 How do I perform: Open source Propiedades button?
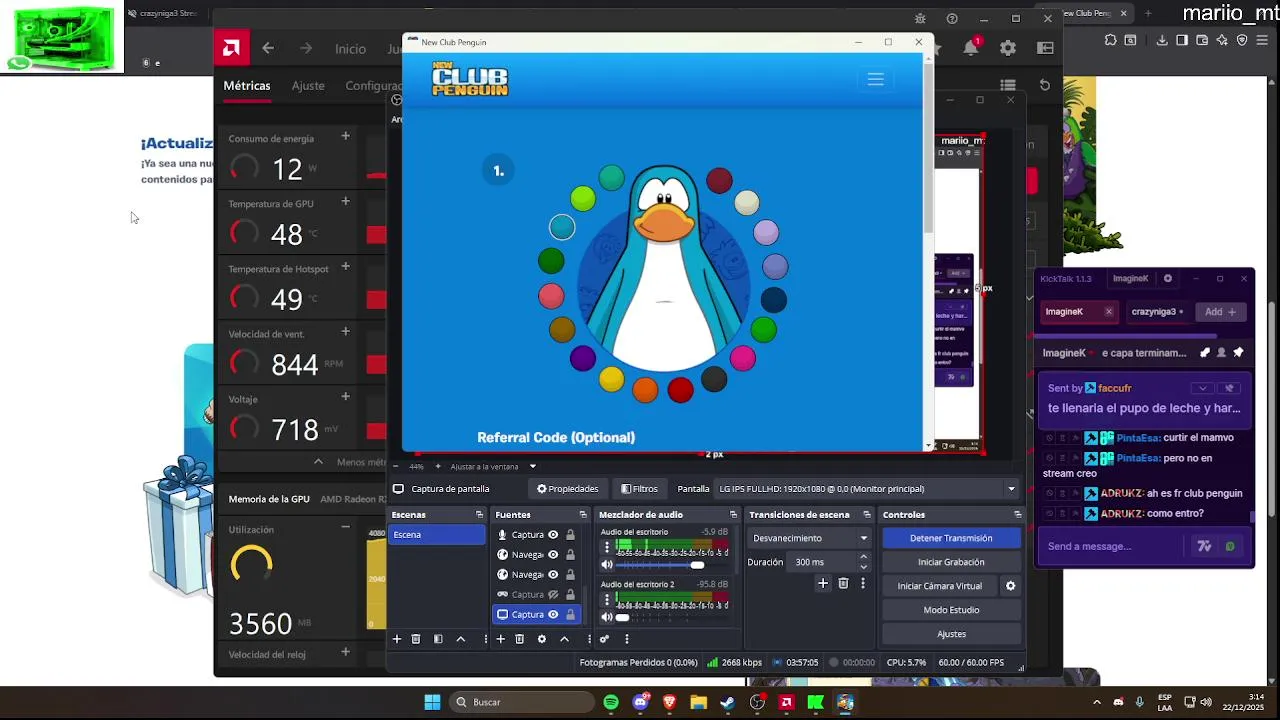click(568, 489)
